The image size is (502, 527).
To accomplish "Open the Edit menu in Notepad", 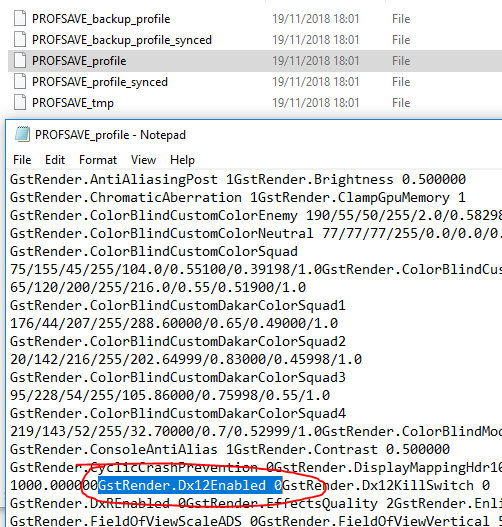I will pos(55,160).
